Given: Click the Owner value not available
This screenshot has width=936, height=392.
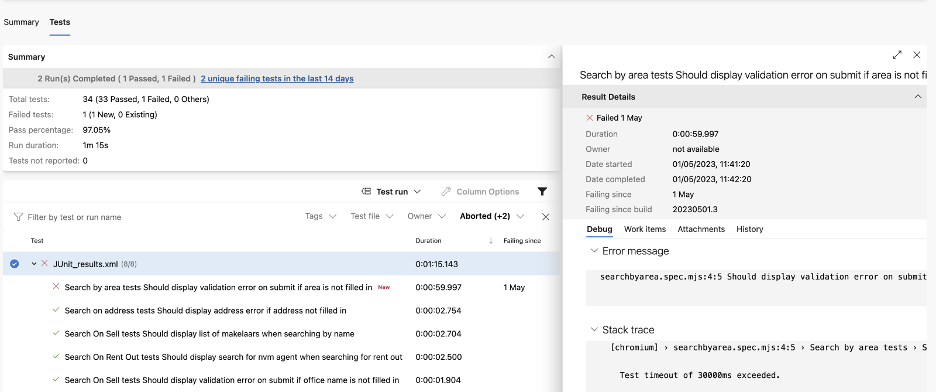Looking at the screenshot, I should [696, 149].
